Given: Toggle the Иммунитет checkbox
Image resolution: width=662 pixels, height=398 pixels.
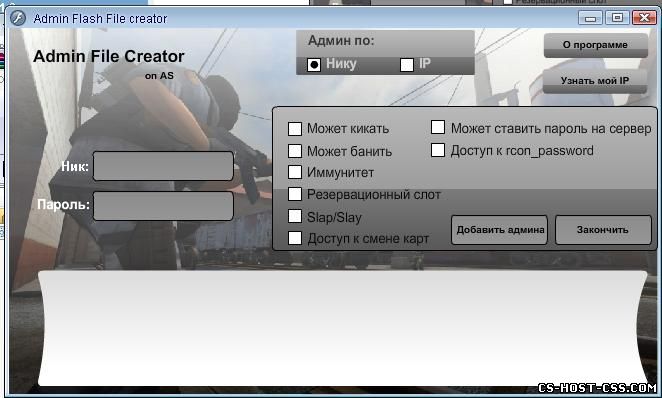Looking at the screenshot, I should (295, 172).
